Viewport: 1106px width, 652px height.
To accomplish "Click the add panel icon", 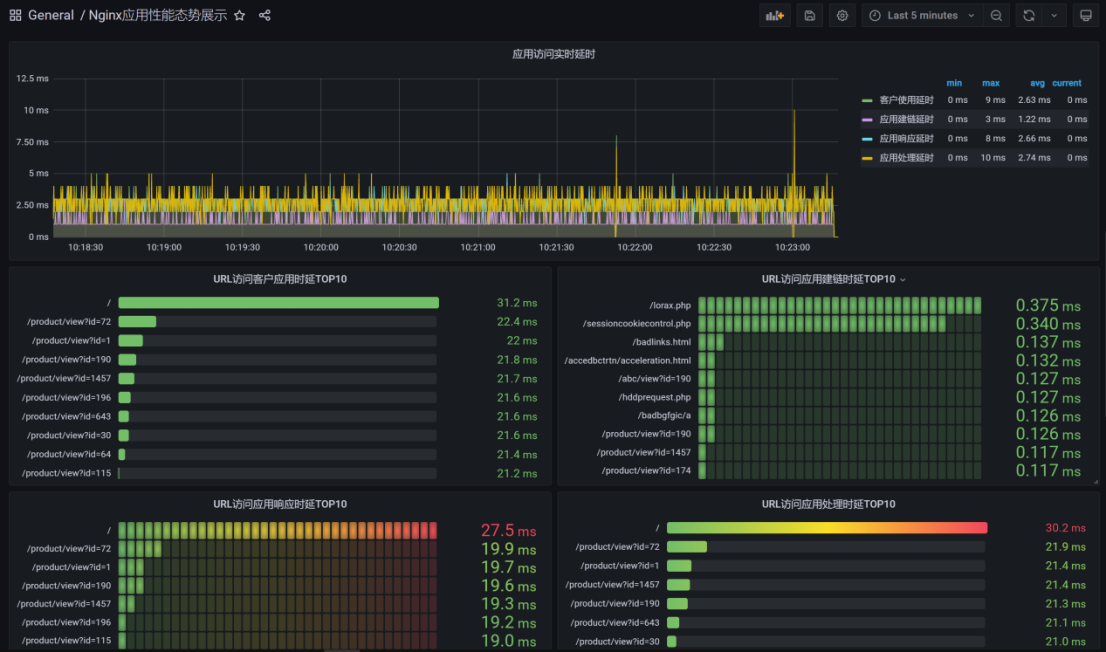I will pyautogui.click(x=774, y=16).
